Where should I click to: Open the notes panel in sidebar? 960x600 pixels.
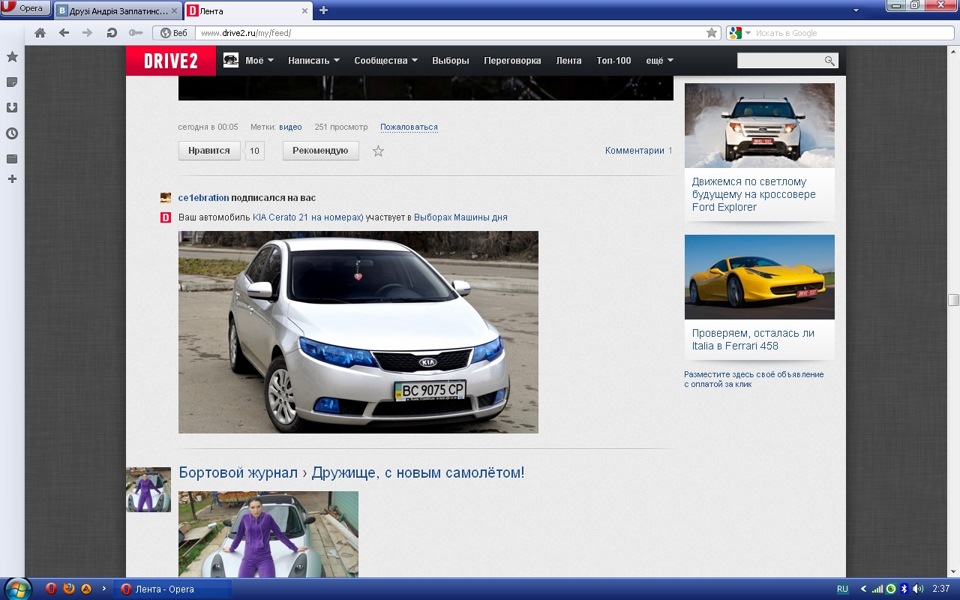pyautogui.click(x=12, y=82)
